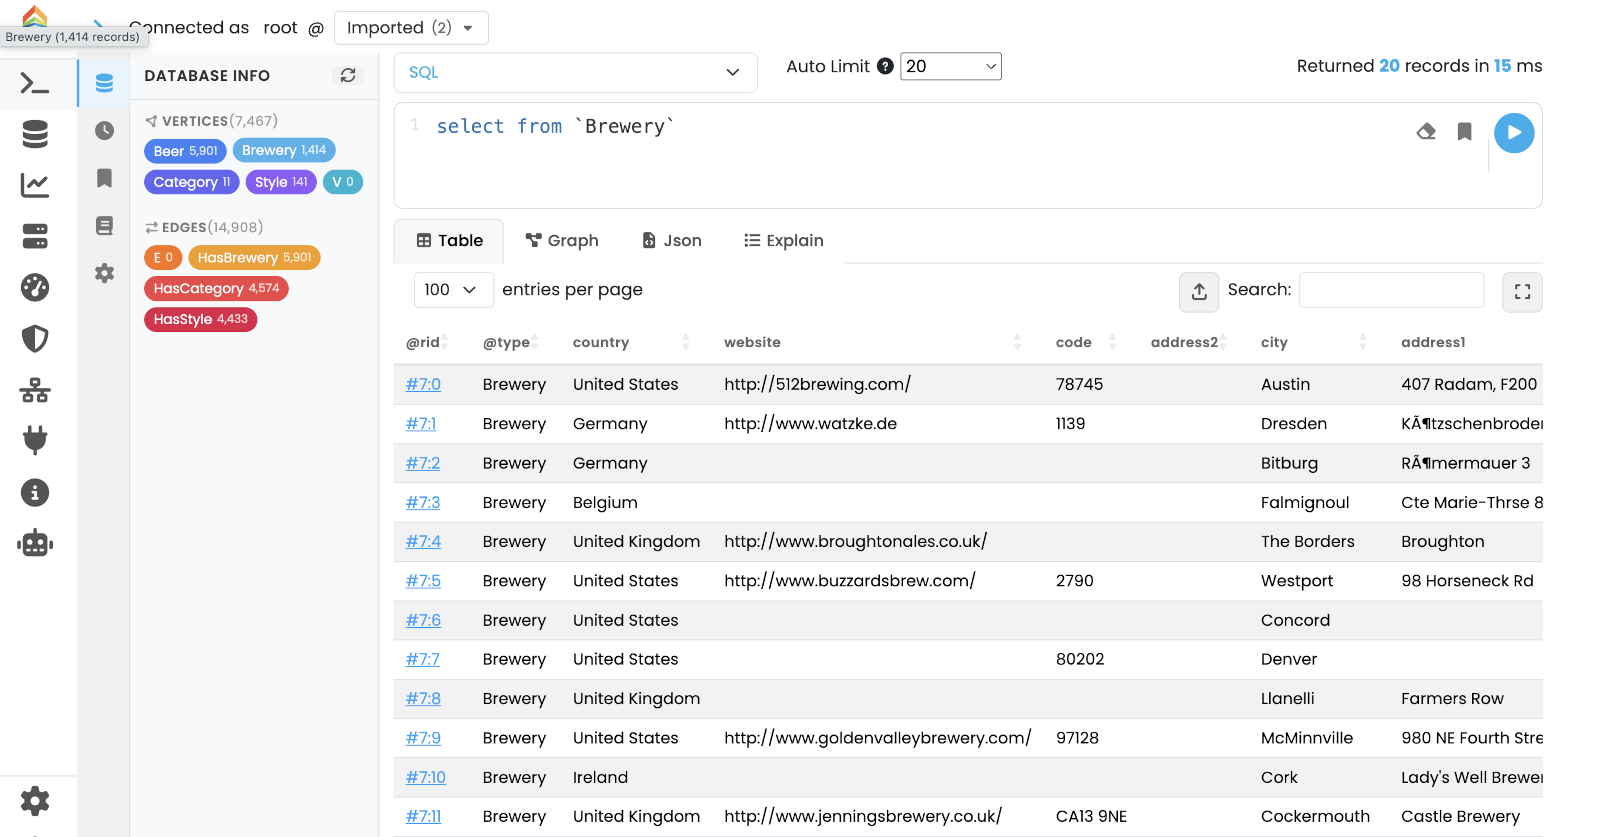The height and width of the screenshot is (837, 1600).
Task: Select the V vertex type badge
Action: tap(343, 182)
